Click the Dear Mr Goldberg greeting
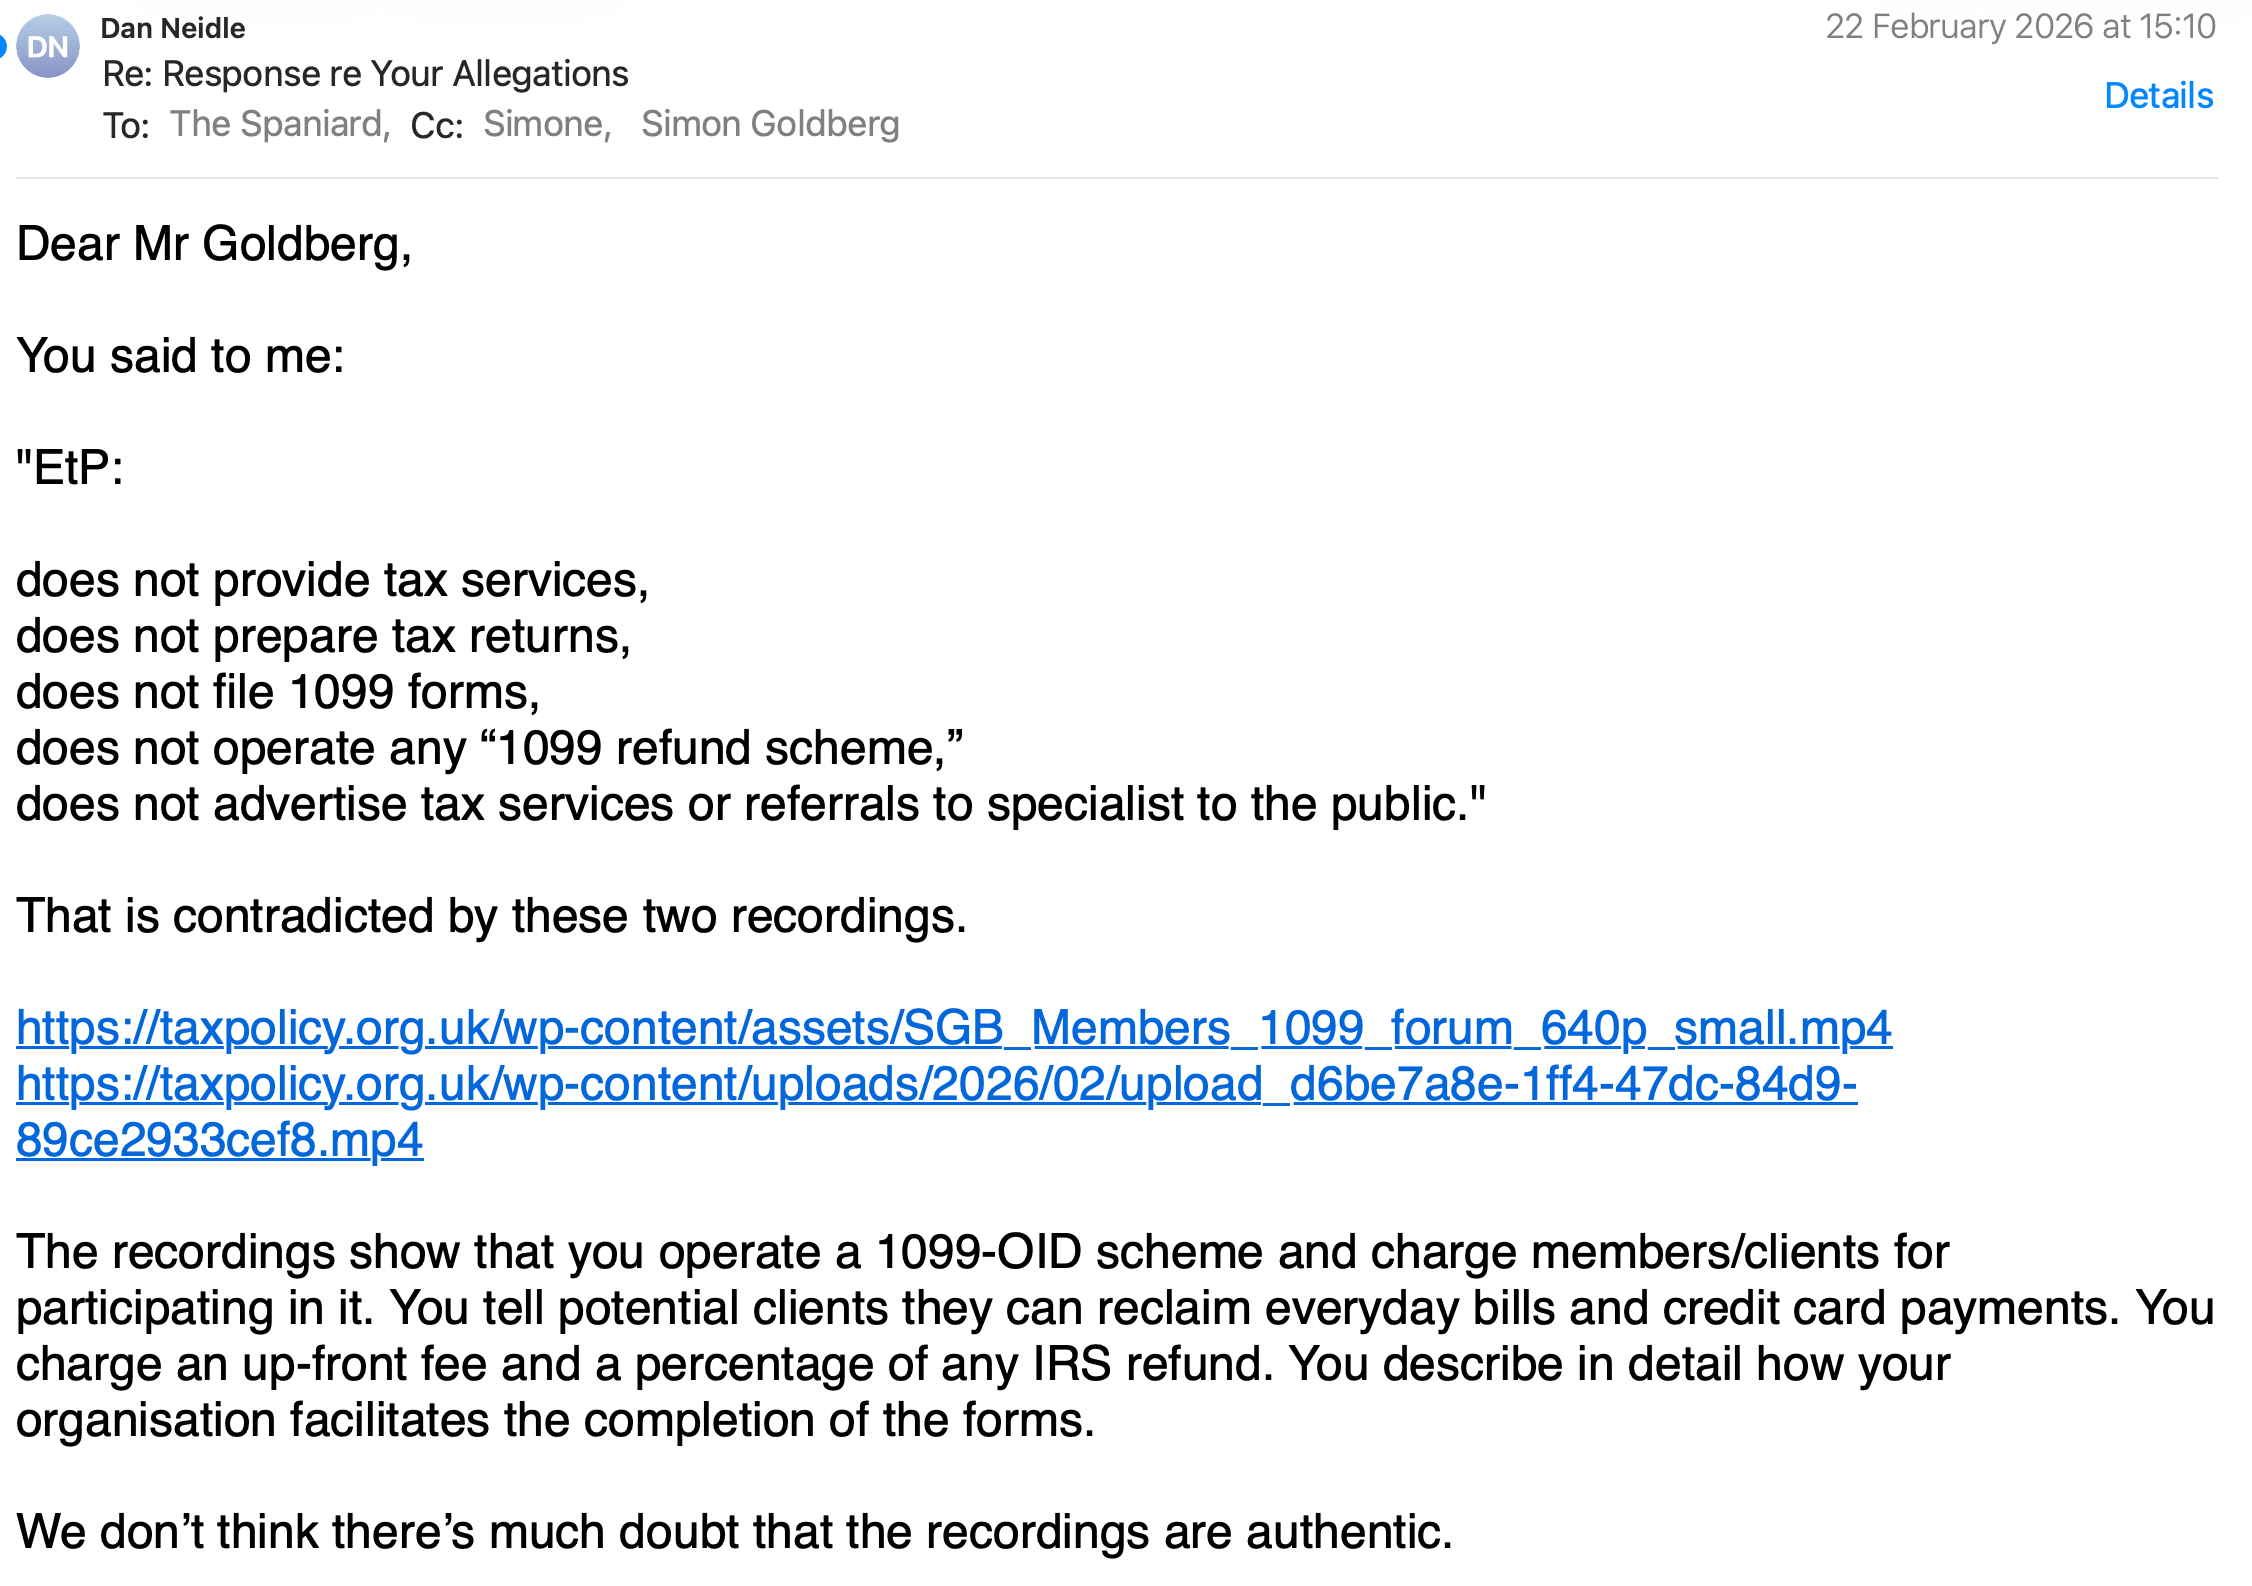The image size is (2252, 1586). [x=214, y=244]
